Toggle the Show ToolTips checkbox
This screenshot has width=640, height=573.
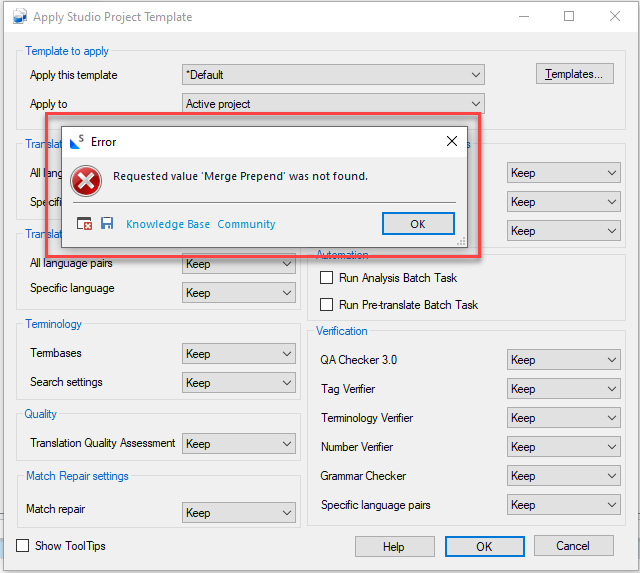click(22, 545)
